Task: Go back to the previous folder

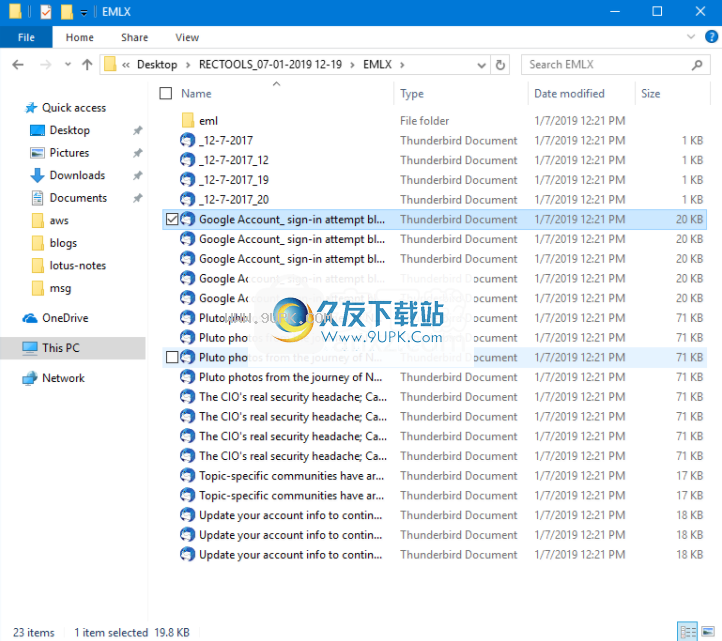Action: [18, 64]
